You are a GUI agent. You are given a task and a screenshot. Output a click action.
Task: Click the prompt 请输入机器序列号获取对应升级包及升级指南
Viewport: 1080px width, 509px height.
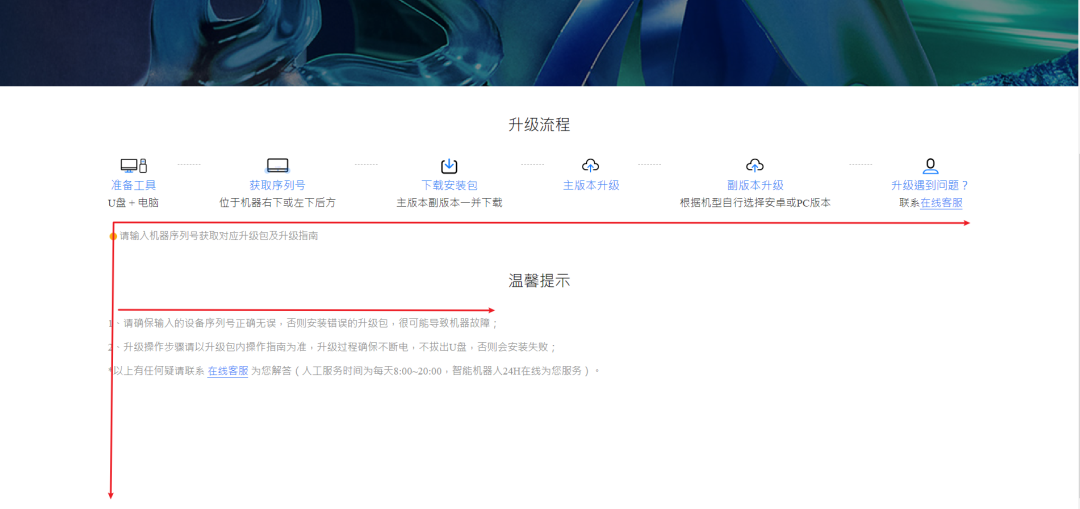(219, 236)
